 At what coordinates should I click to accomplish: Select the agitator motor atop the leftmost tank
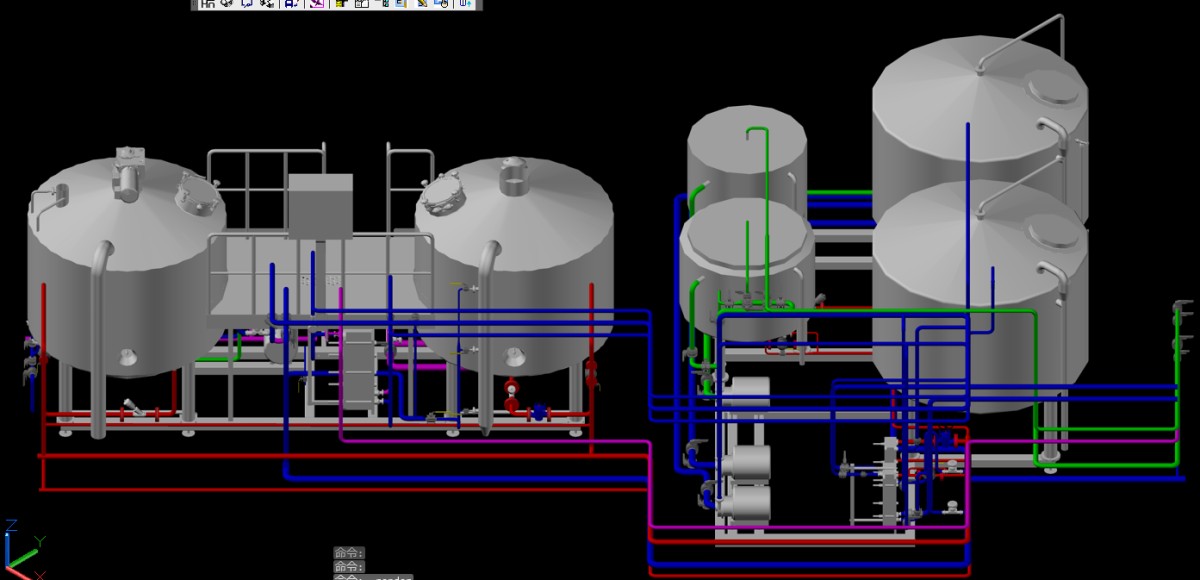point(130,177)
